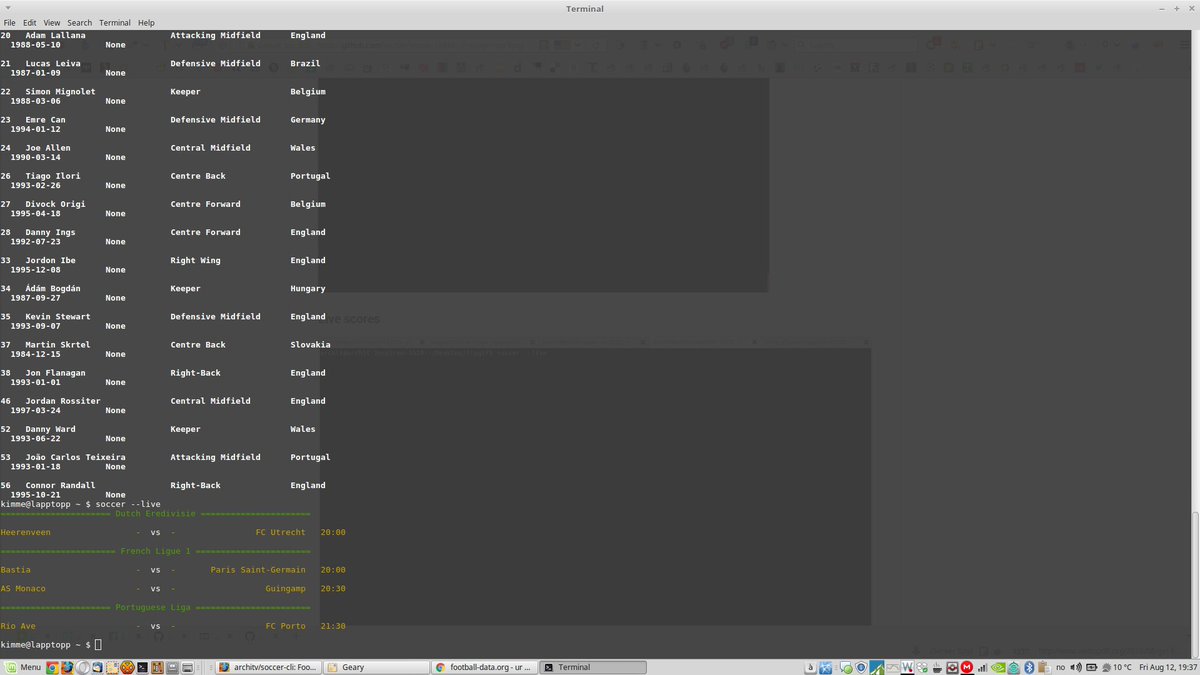Open the View menu in Terminal

[52, 22]
